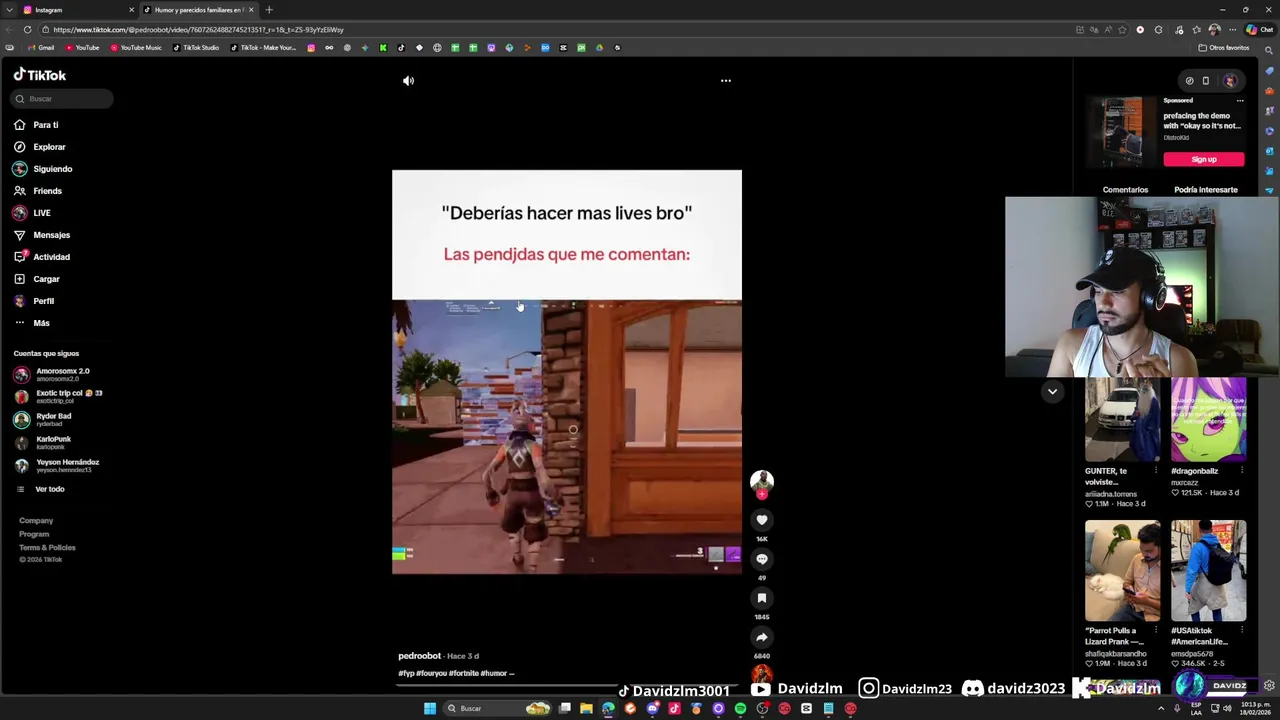Open Ryder Bad followed account

[53, 420]
